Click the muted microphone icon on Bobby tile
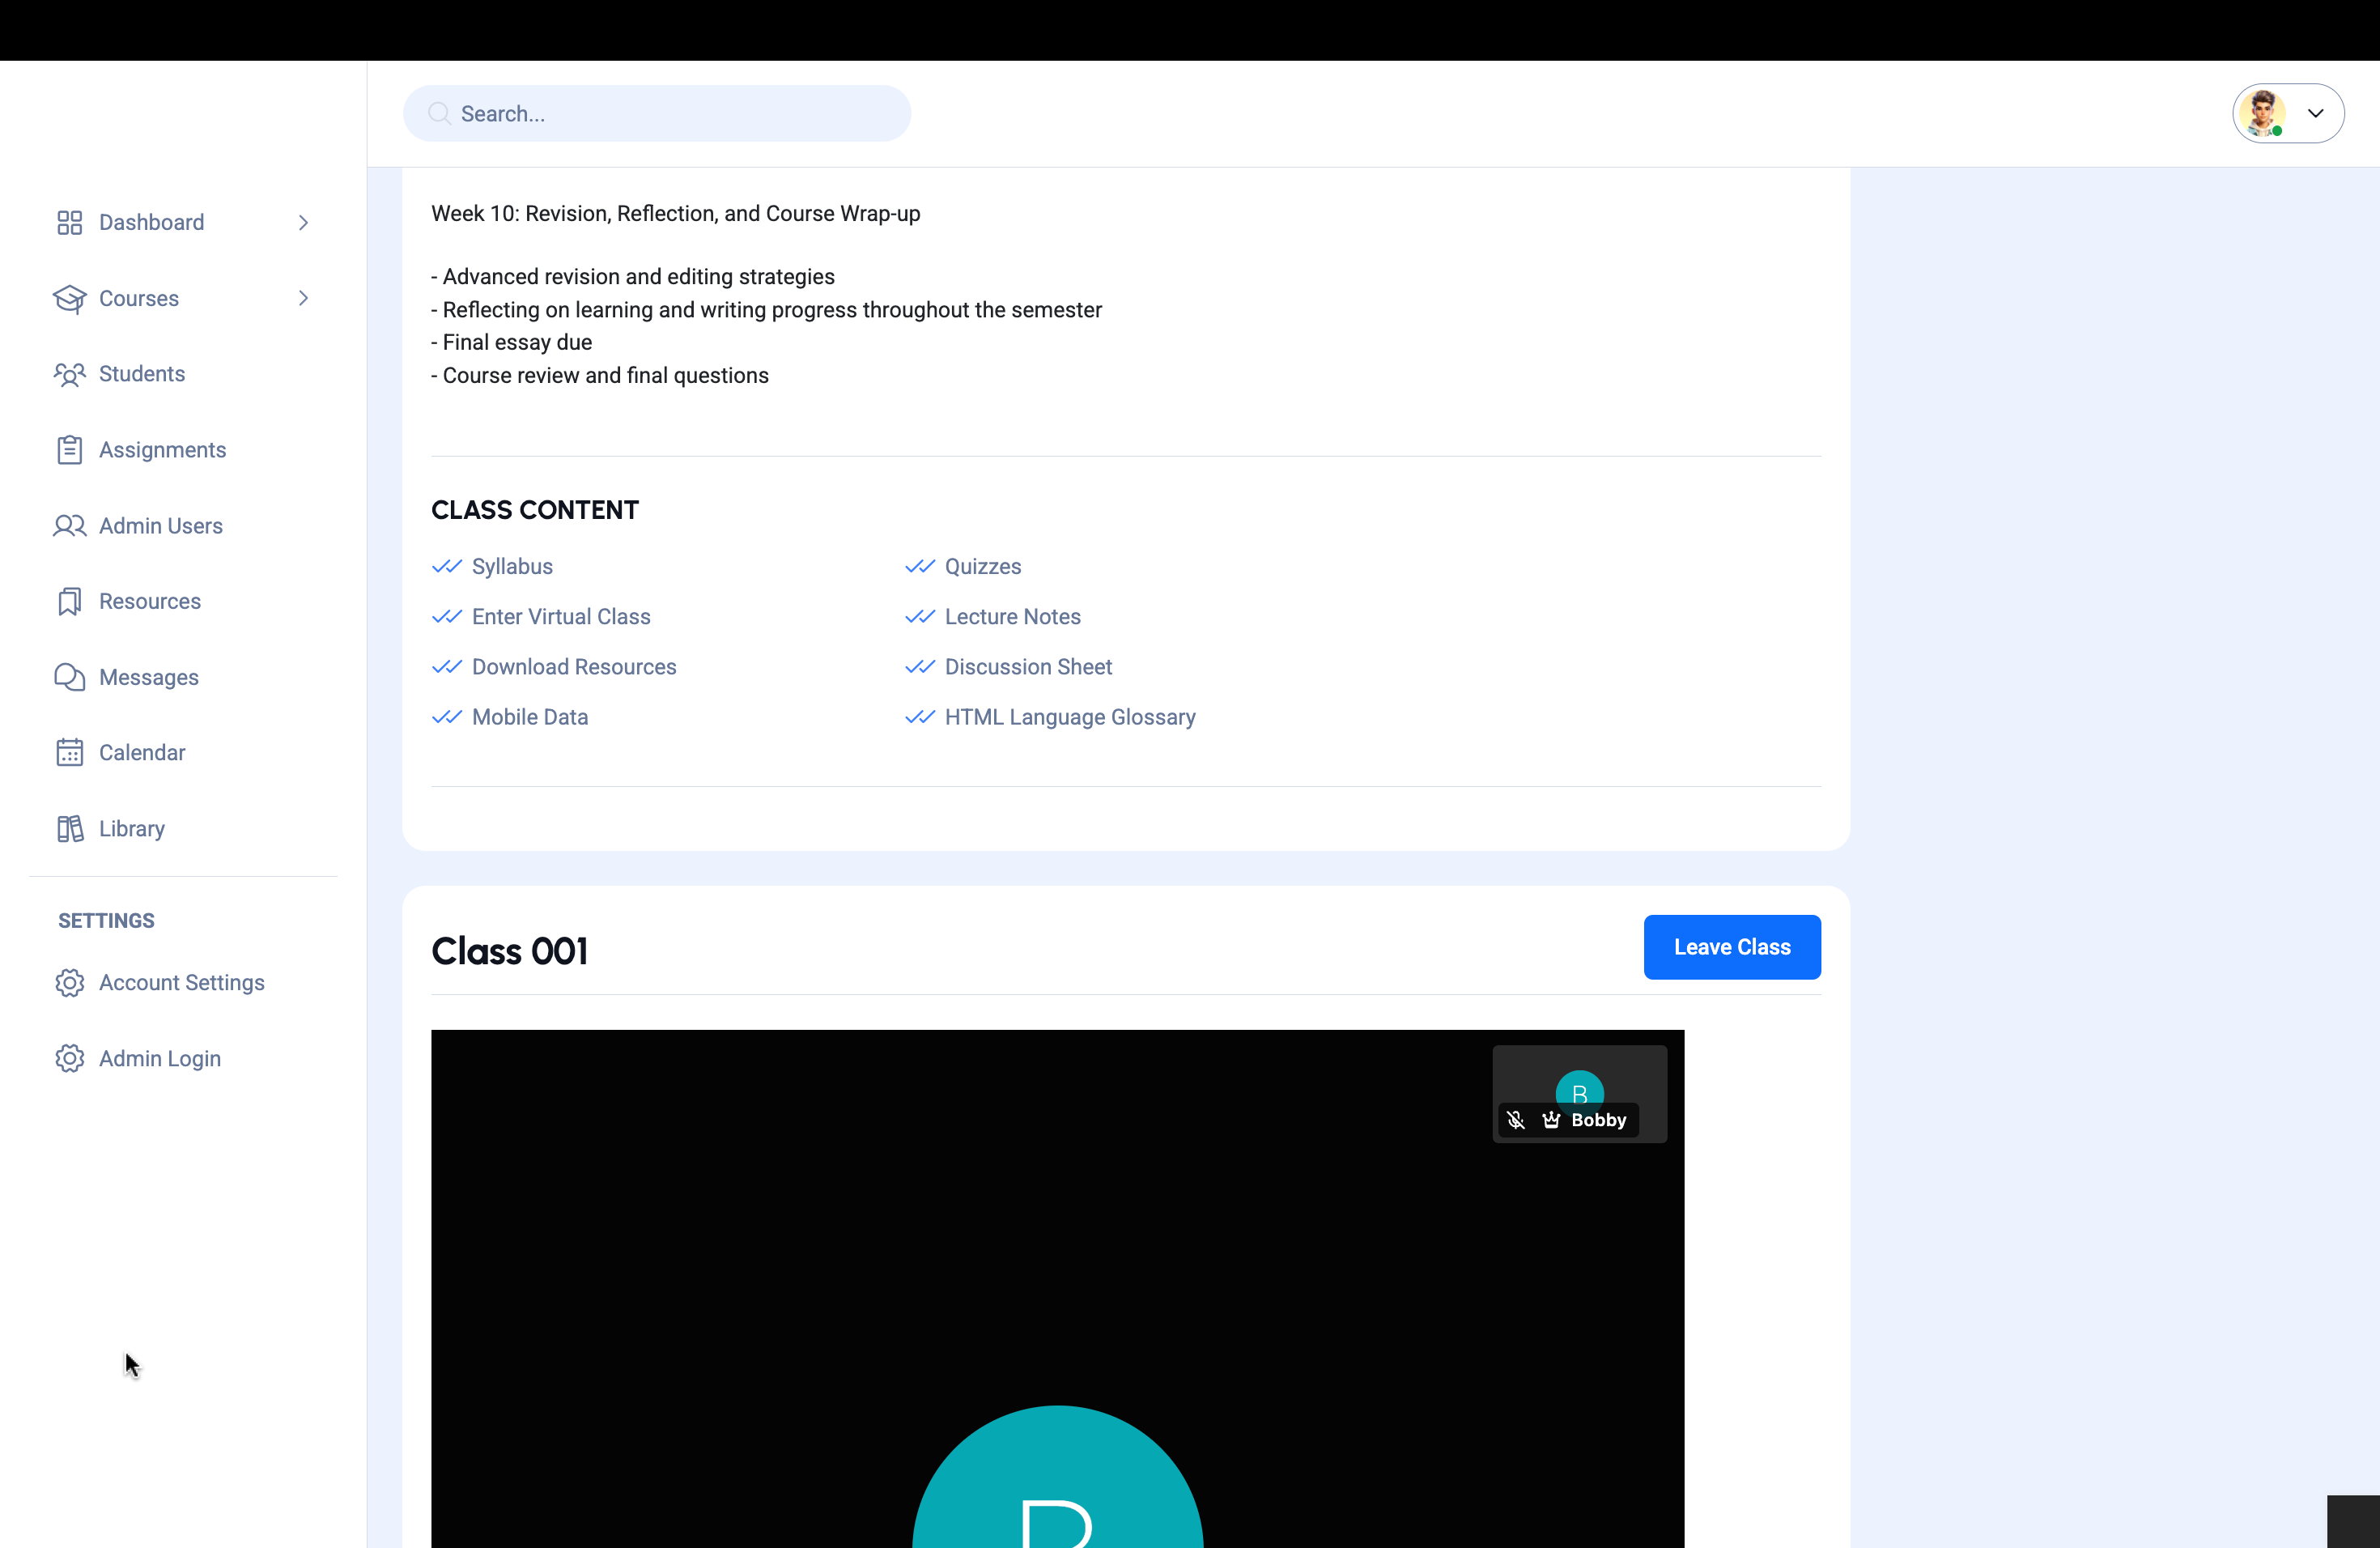The width and height of the screenshot is (2380, 1548). 1515,1120
